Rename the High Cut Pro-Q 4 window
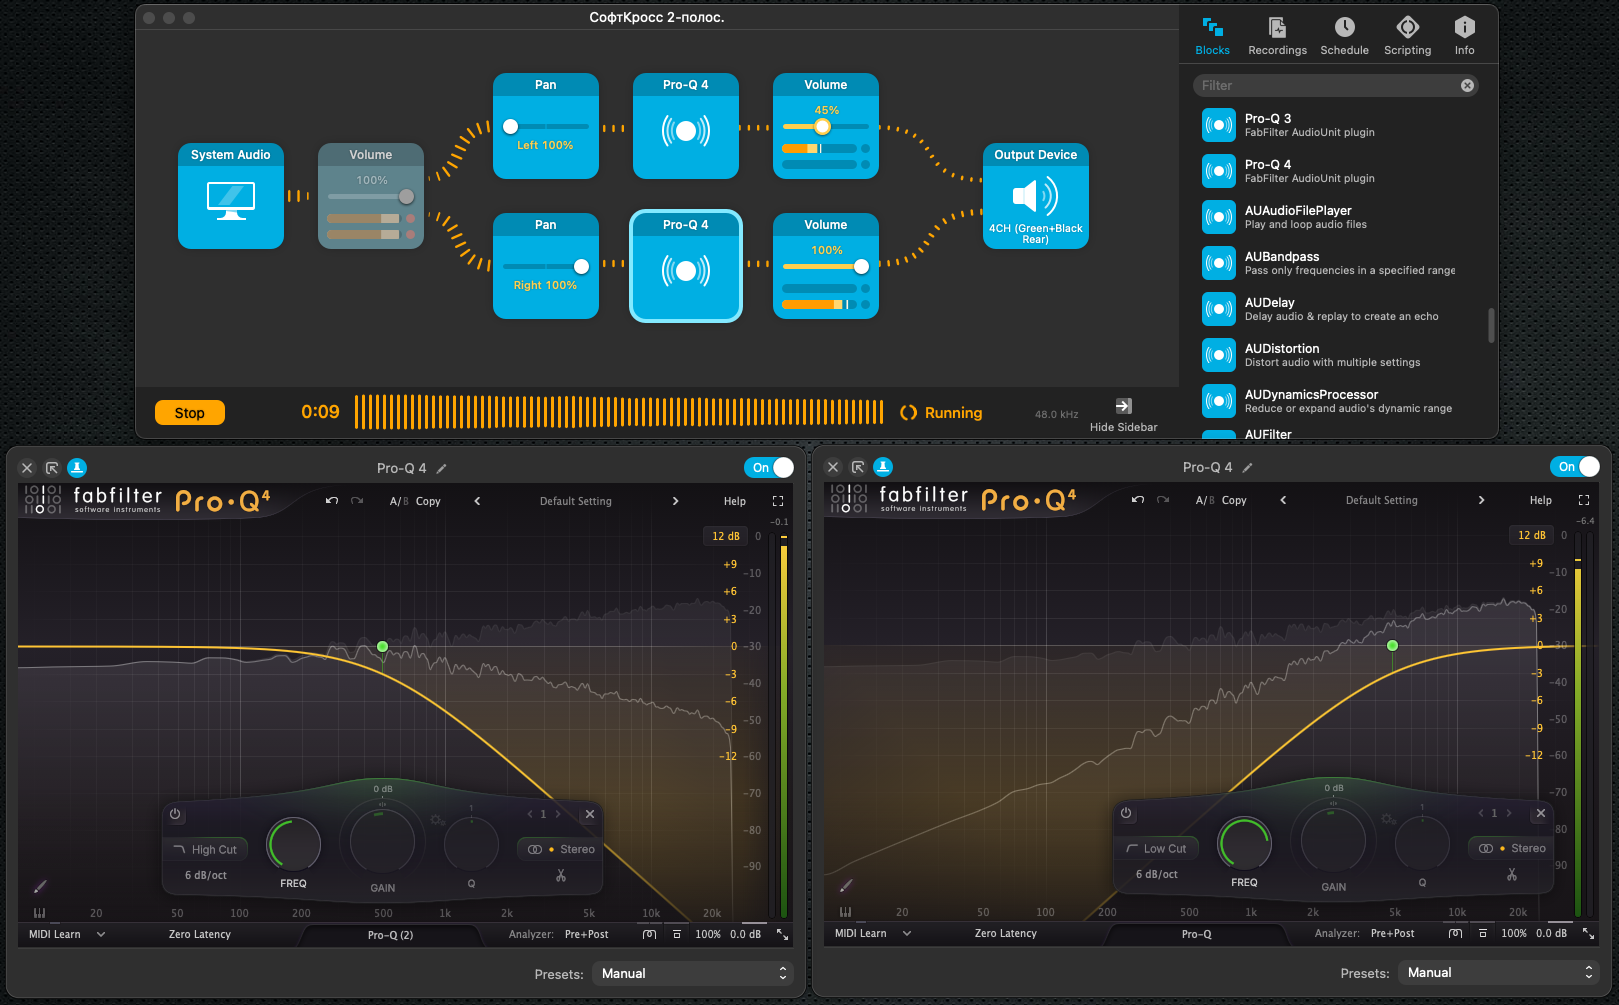 click(x=442, y=468)
